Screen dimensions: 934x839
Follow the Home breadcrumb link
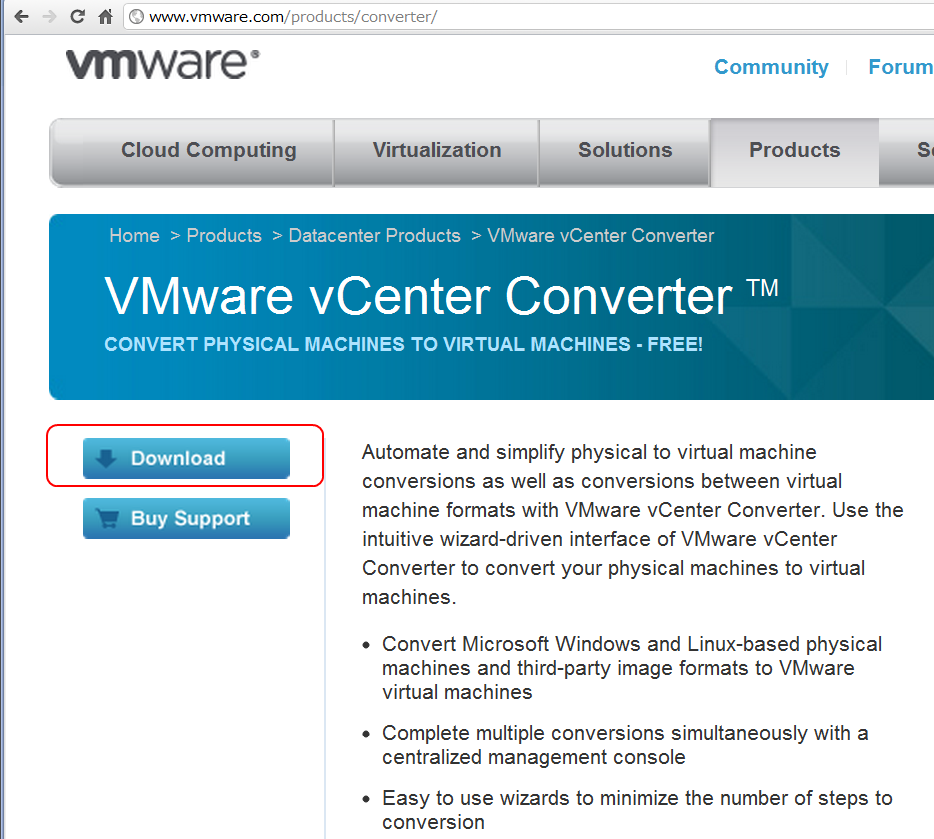(x=135, y=236)
